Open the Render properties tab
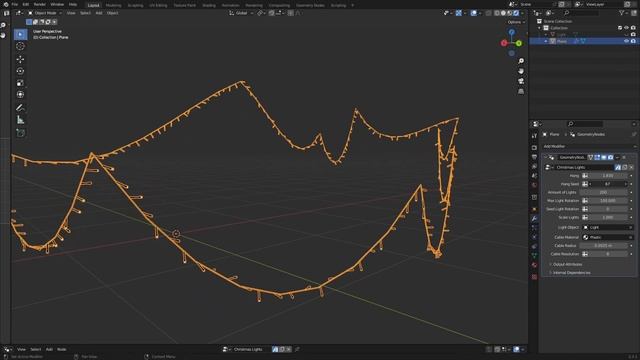640x360 pixels. (534, 147)
